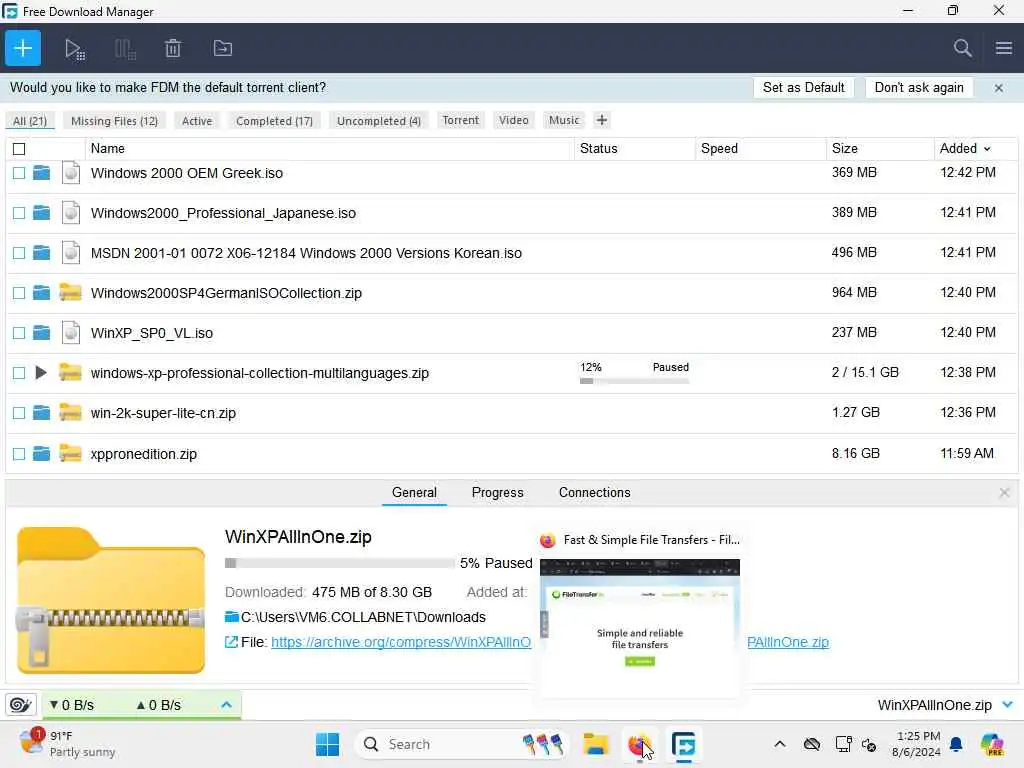Screen dimensions: 1024x768
Task: Expand the speed panel with up chevron
Action: 226,705
